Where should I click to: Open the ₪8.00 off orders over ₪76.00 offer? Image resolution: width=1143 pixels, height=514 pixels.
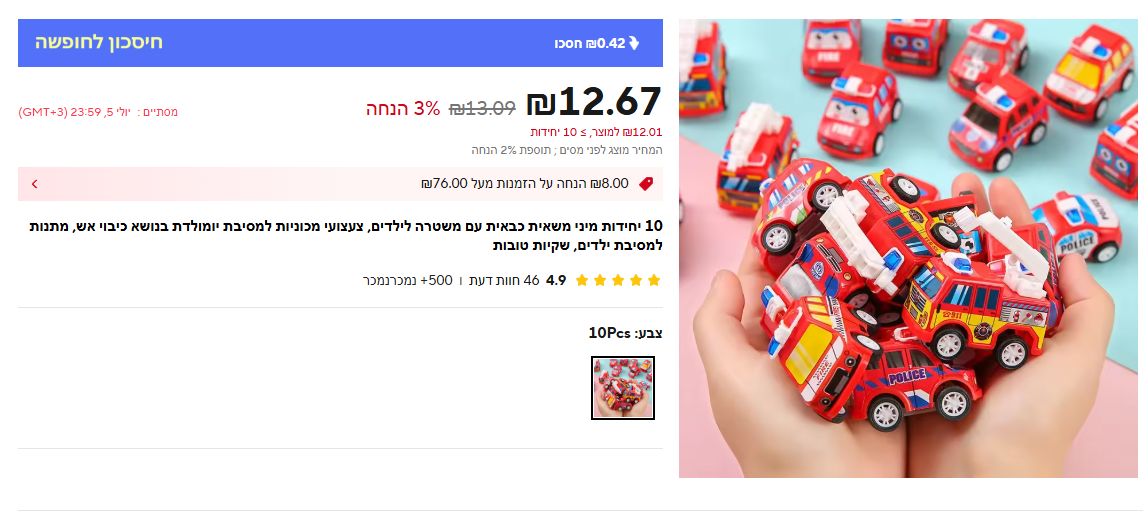[340, 184]
